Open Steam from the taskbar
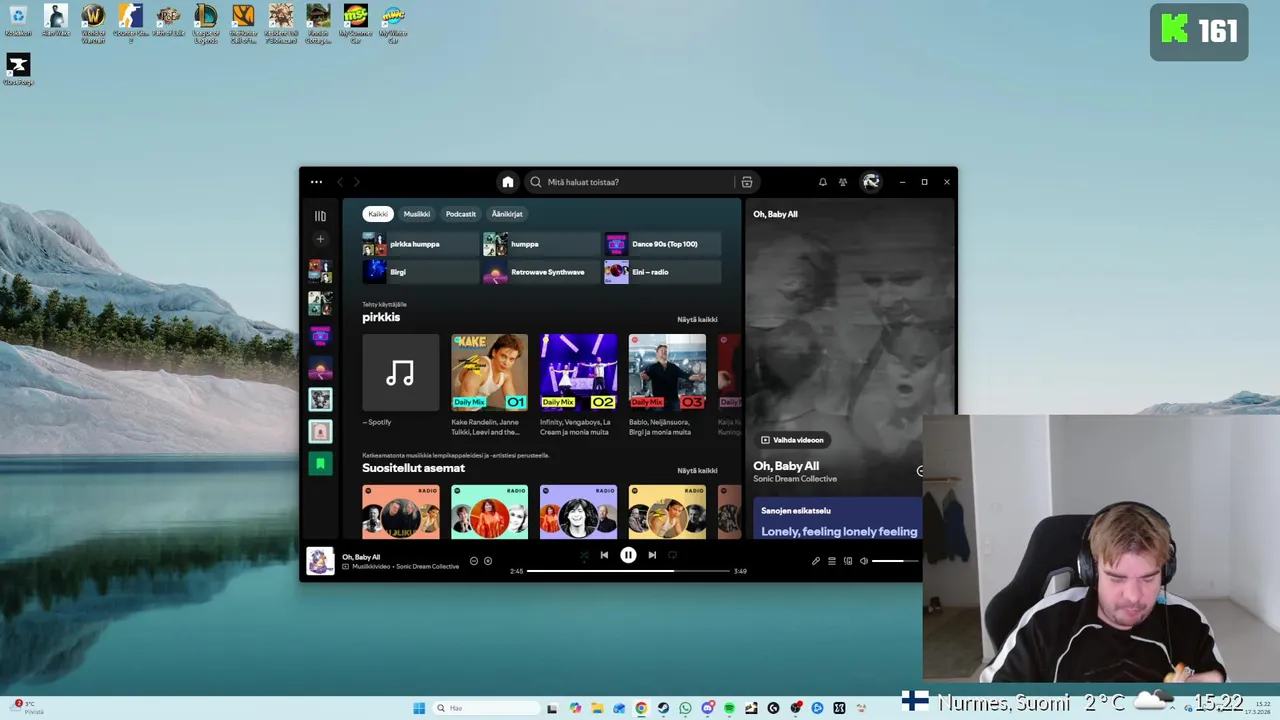Image resolution: width=1280 pixels, height=720 pixels. [x=663, y=708]
